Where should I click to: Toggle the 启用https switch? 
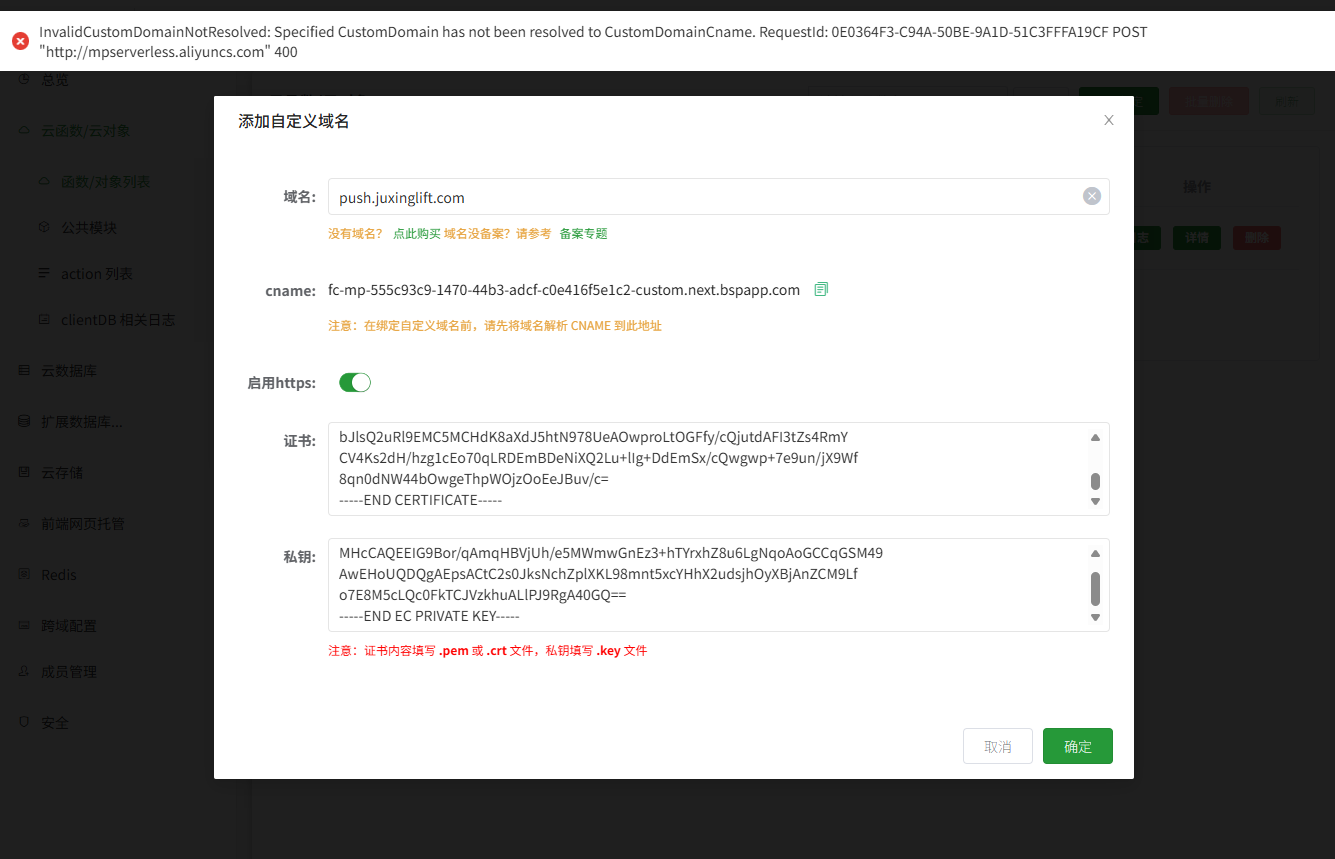pyautogui.click(x=355, y=382)
